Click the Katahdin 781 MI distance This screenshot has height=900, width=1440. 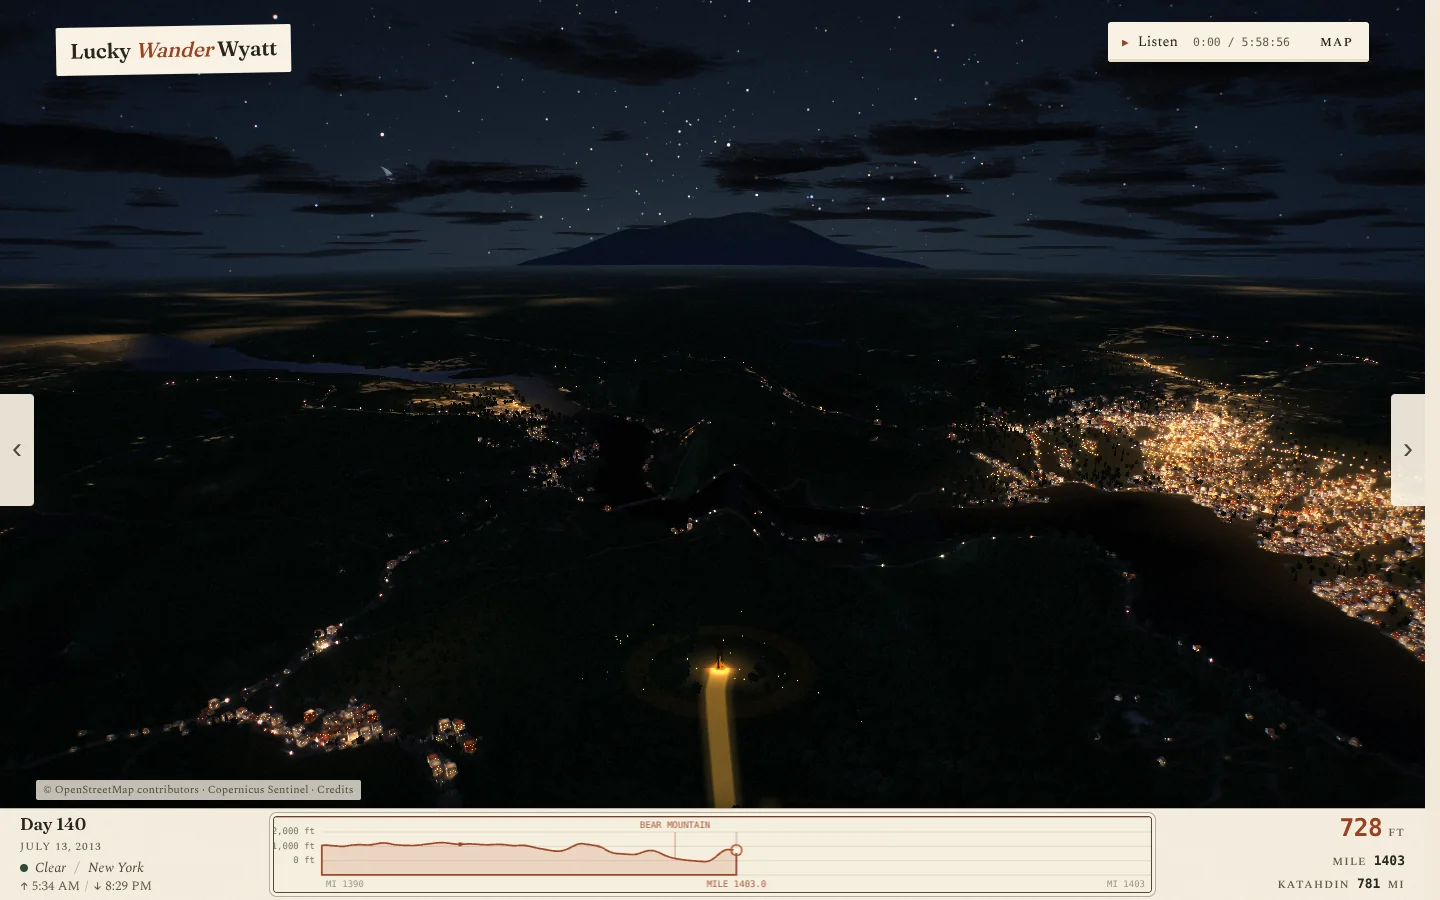(1341, 884)
